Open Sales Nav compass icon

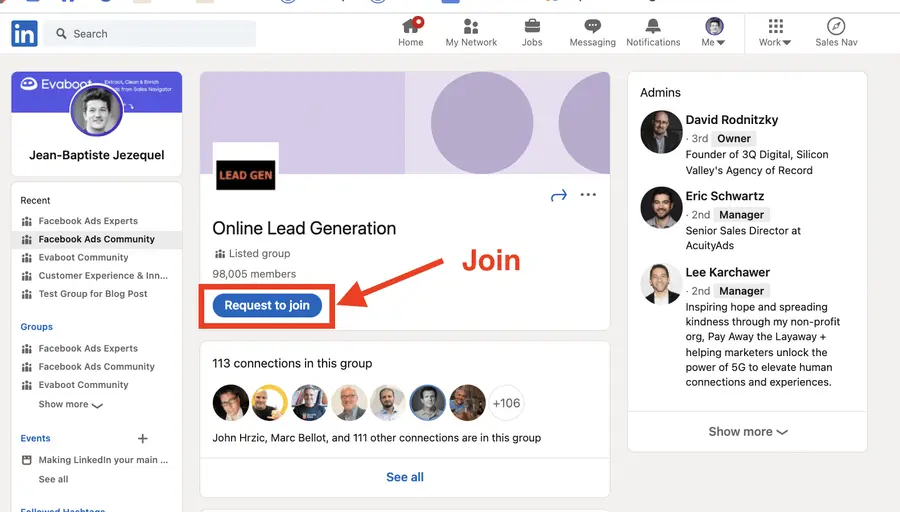836,26
